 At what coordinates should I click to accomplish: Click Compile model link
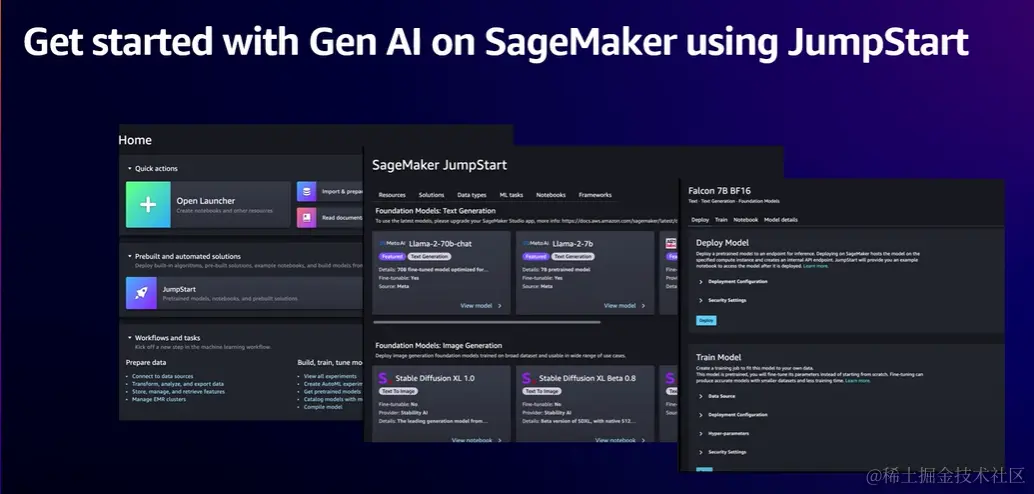pos(323,407)
